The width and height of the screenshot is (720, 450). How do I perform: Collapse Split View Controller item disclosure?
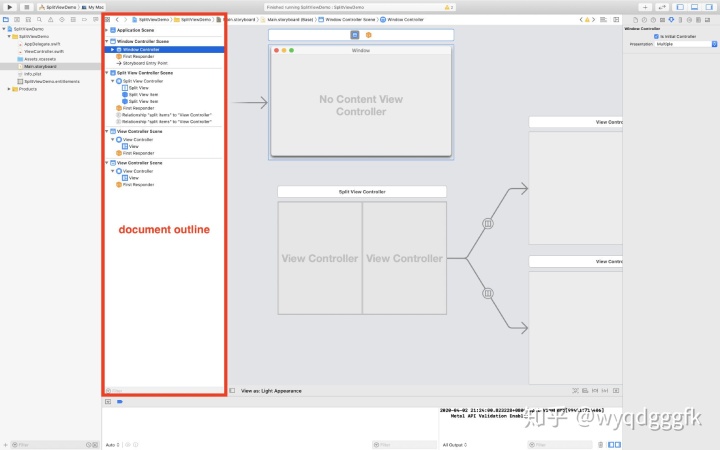click(x=112, y=81)
